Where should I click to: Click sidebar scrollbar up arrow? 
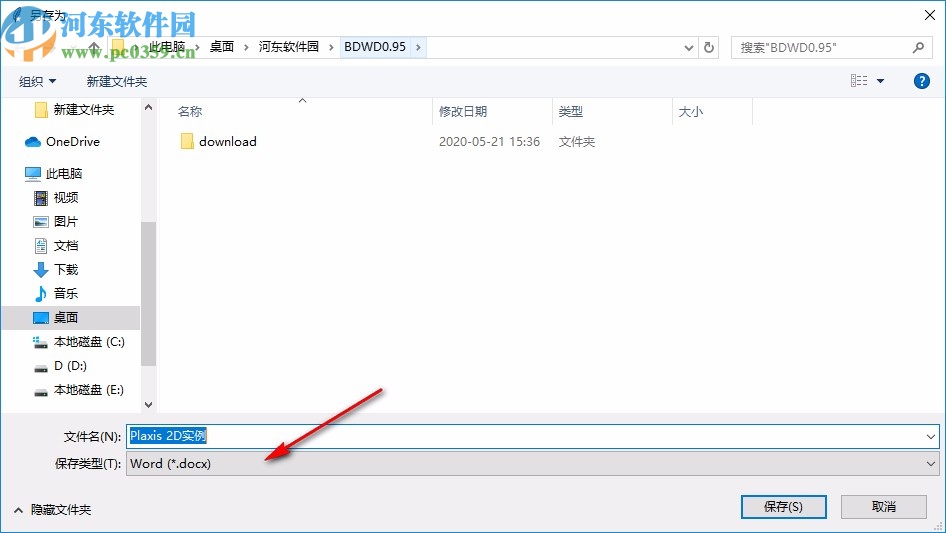pyautogui.click(x=148, y=107)
